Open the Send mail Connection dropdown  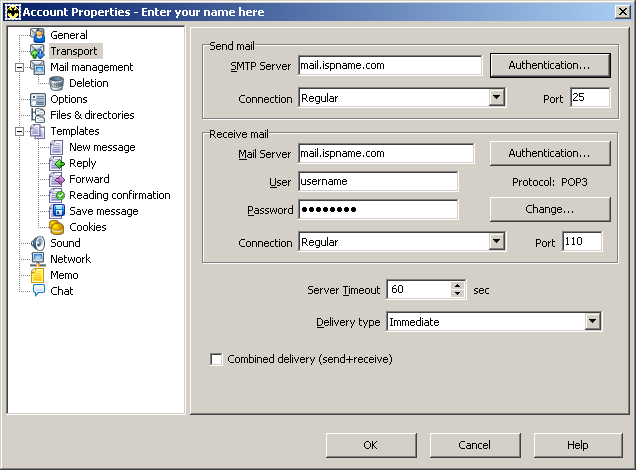pos(496,98)
